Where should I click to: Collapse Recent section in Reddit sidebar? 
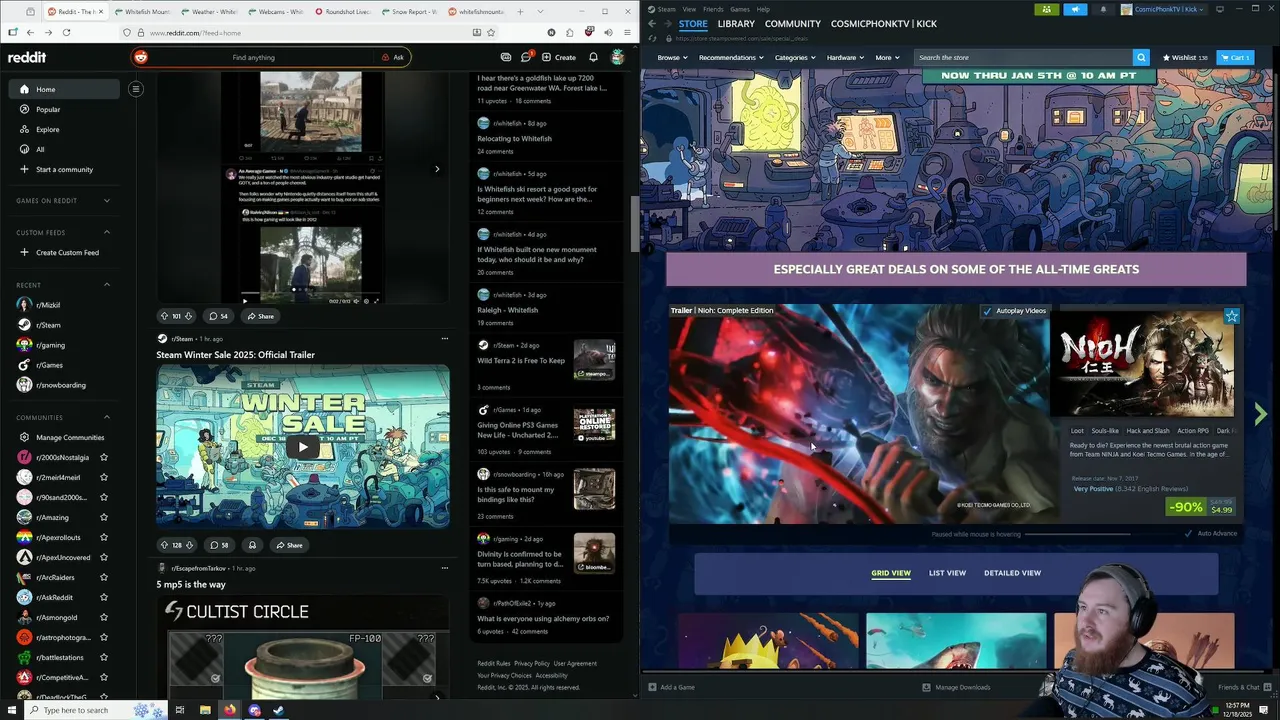[107, 285]
